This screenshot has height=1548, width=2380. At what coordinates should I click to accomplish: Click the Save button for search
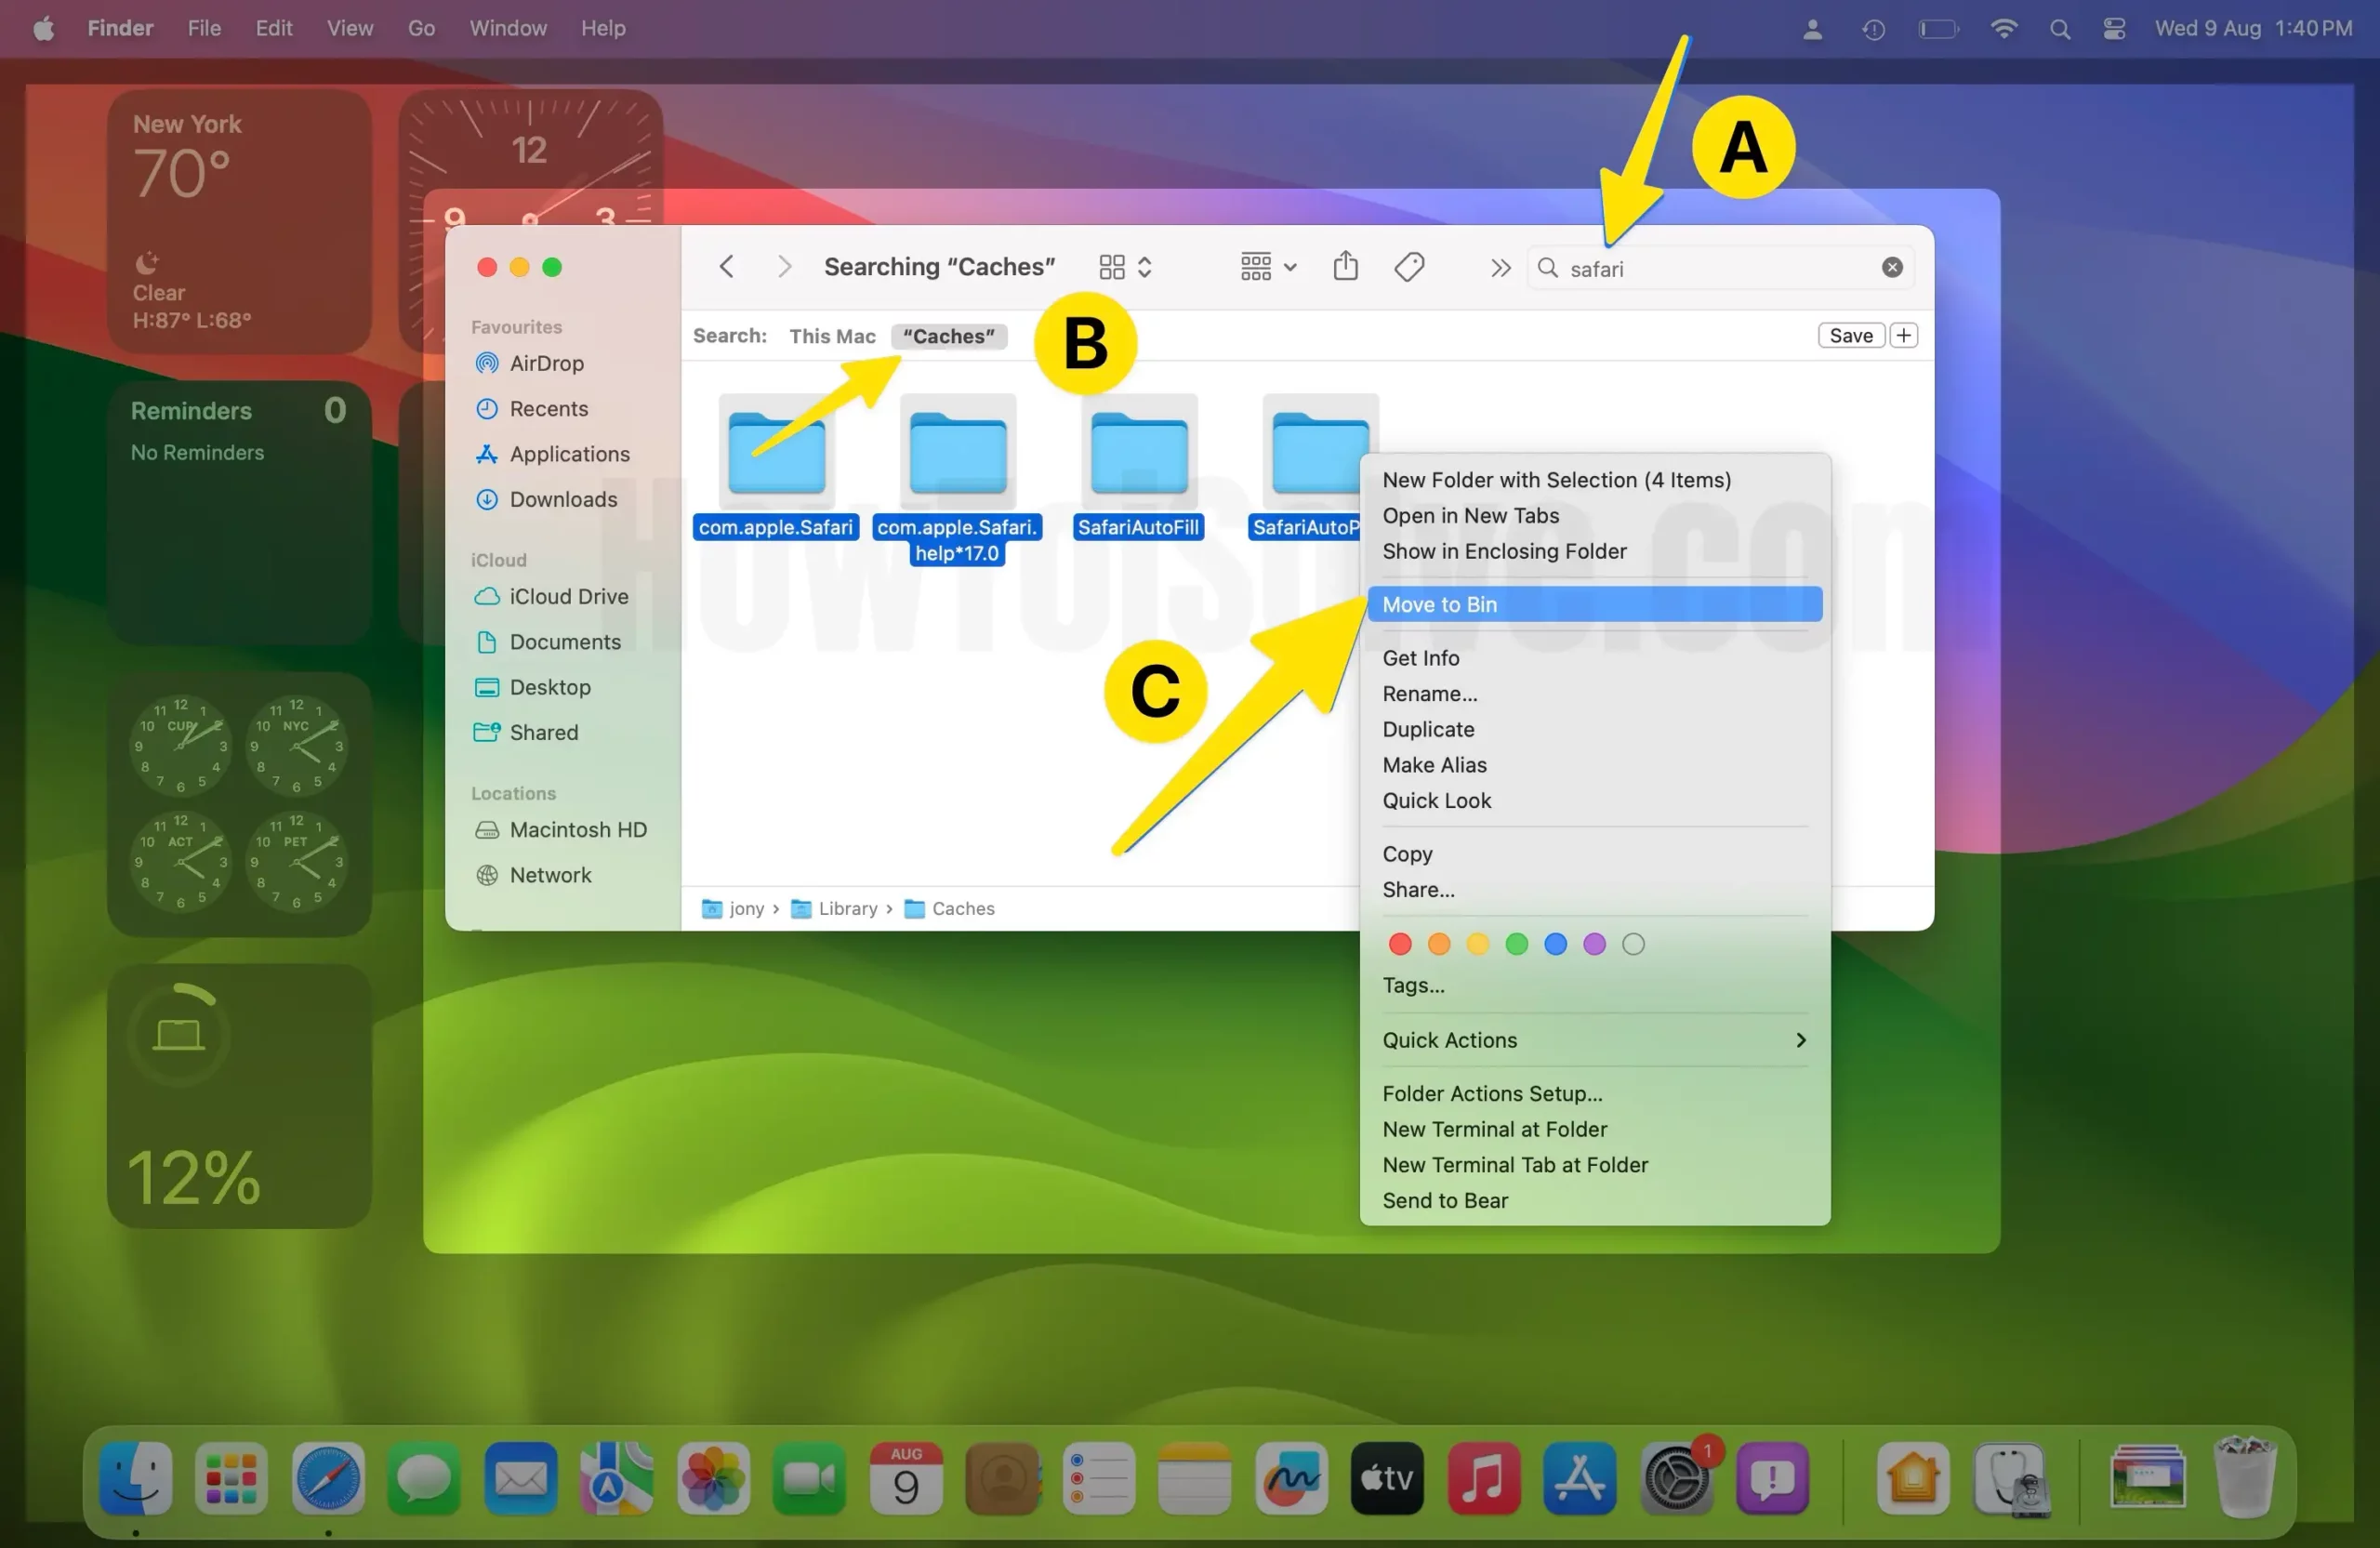coord(1851,335)
